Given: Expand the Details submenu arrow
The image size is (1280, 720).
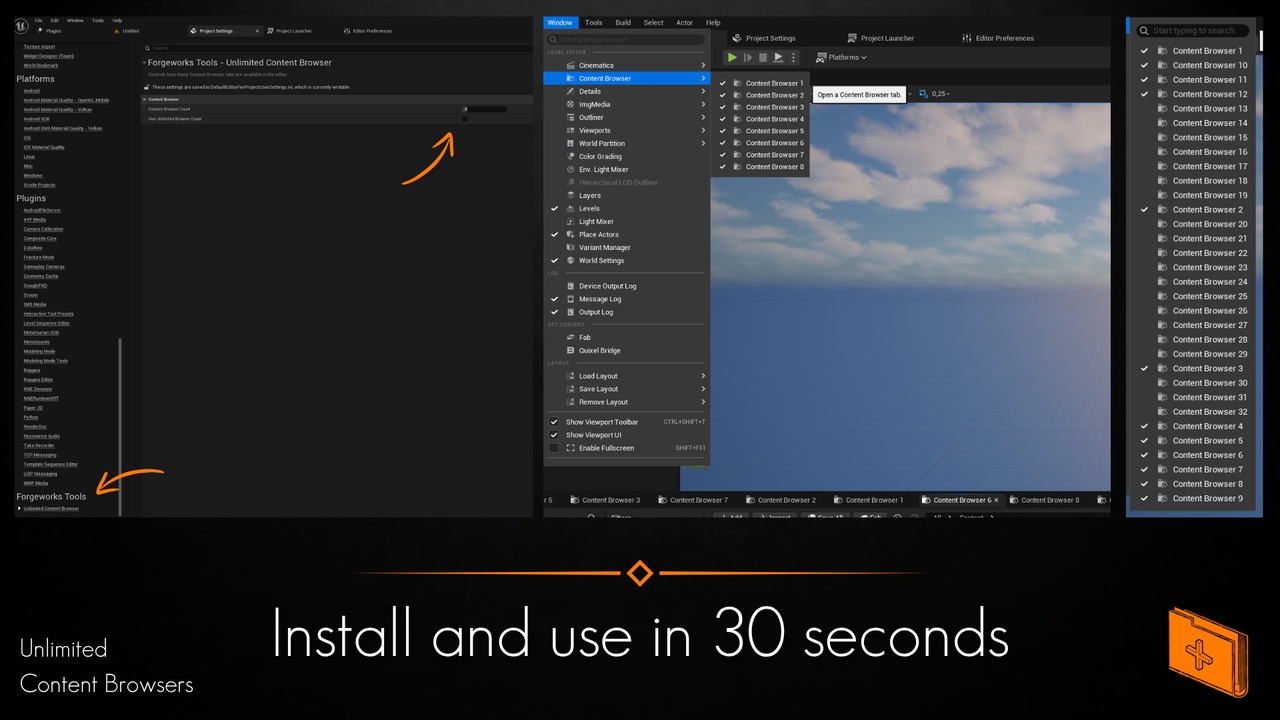Looking at the screenshot, I should (703, 91).
